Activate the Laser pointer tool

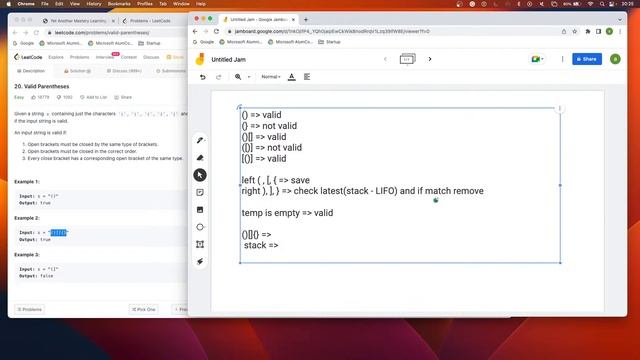[200, 262]
